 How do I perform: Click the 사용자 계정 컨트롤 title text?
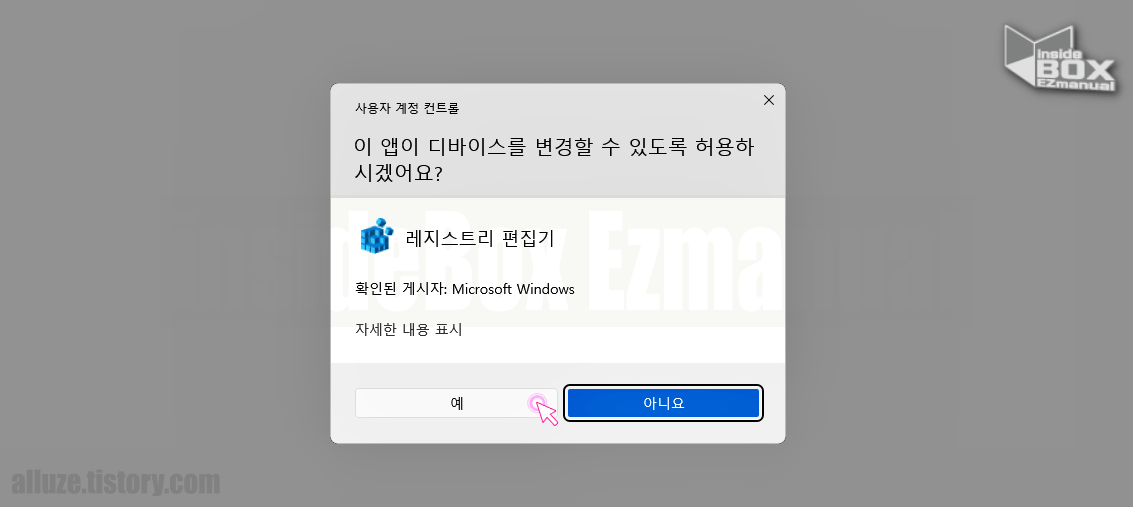click(407, 108)
